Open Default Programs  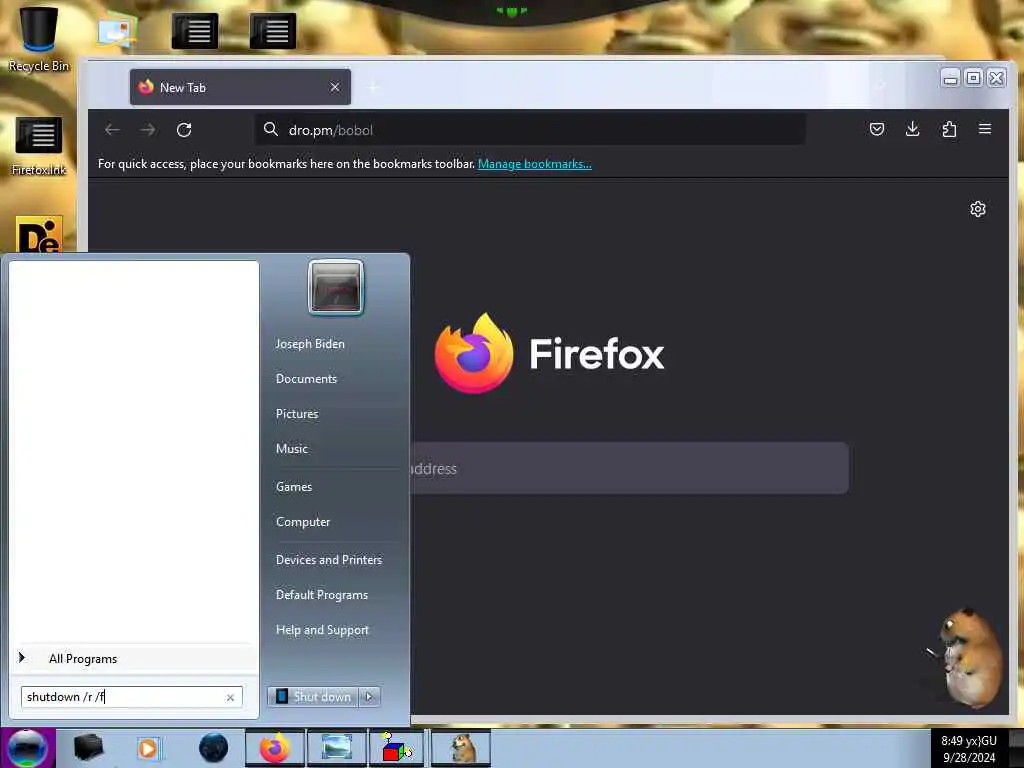[322, 595]
